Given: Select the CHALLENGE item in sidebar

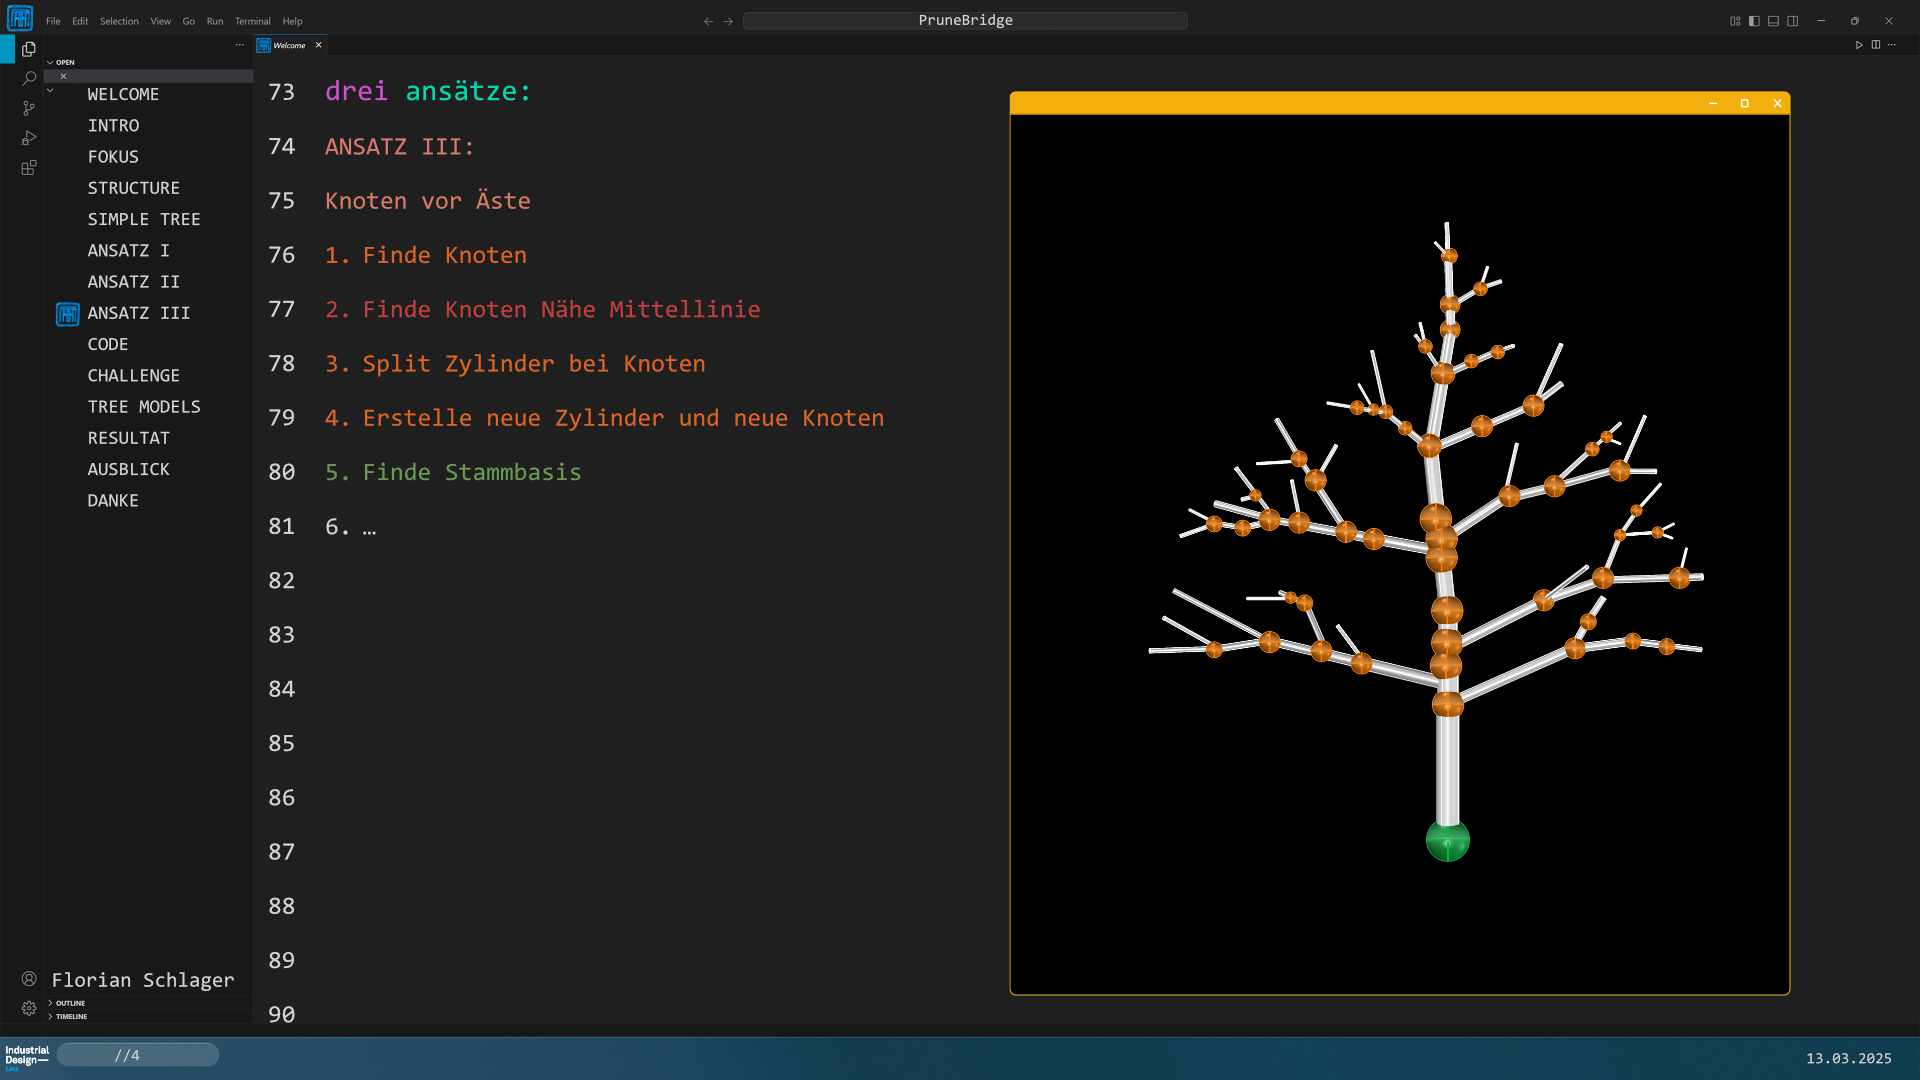Looking at the screenshot, I should click(x=133, y=375).
